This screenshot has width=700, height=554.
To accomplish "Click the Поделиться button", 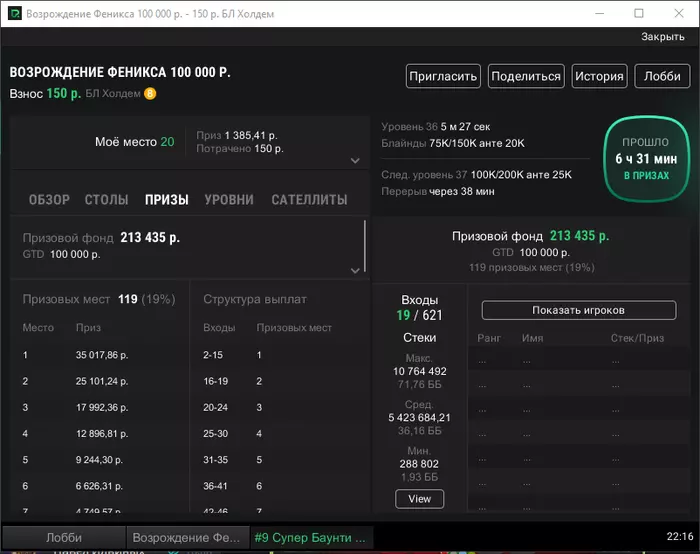I will (x=526, y=76).
